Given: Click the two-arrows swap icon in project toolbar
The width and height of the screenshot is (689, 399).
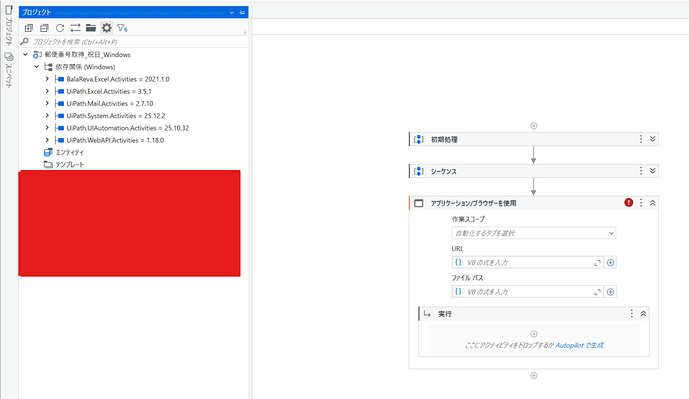Looking at the screenshot, I should pyautogui.click(x=76, y=28).
